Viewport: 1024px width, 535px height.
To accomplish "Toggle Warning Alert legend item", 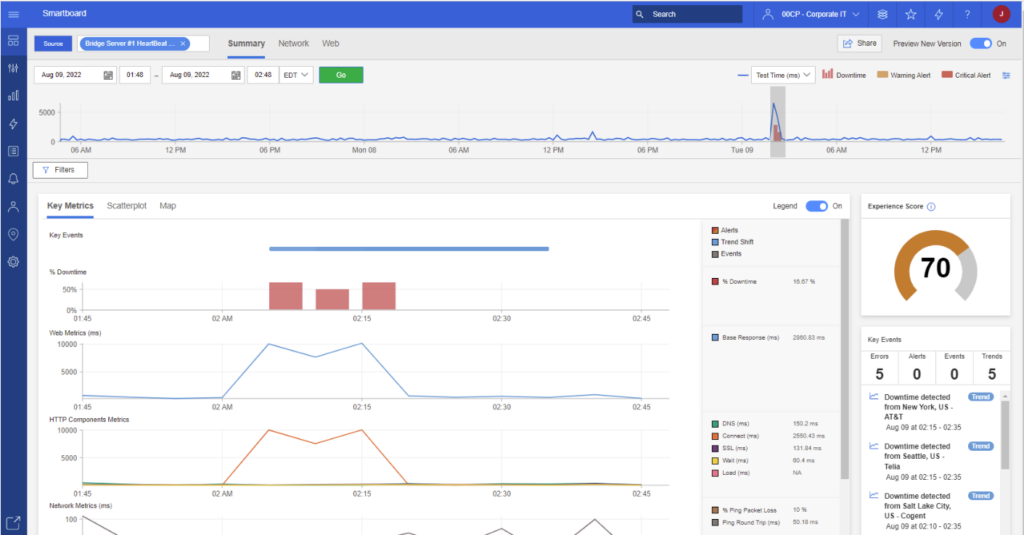I will [904, 75].
